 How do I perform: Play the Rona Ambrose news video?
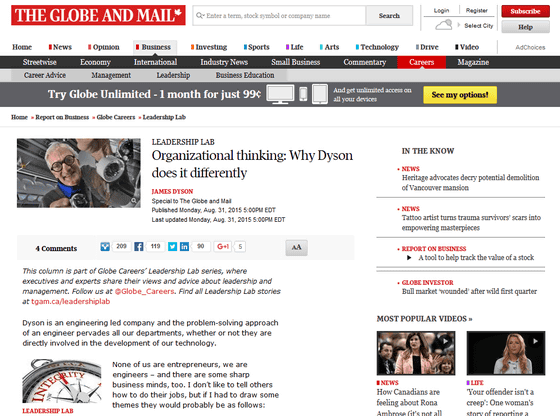(x=416, y=353)
